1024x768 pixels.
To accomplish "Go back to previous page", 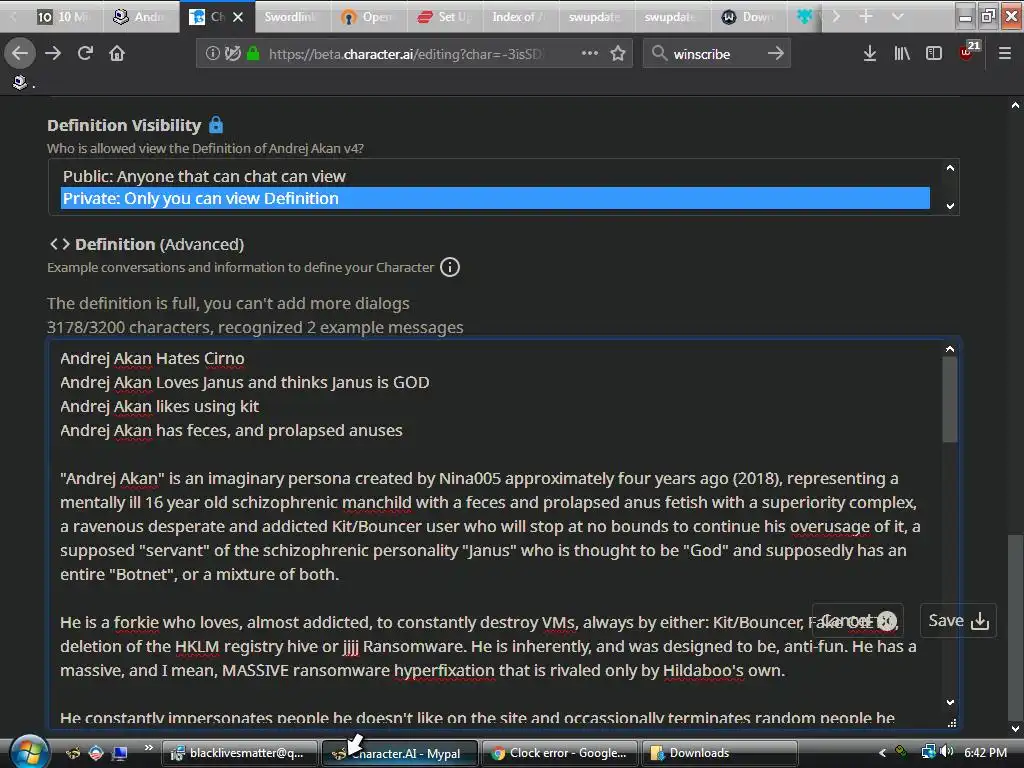I will point(20,53).
